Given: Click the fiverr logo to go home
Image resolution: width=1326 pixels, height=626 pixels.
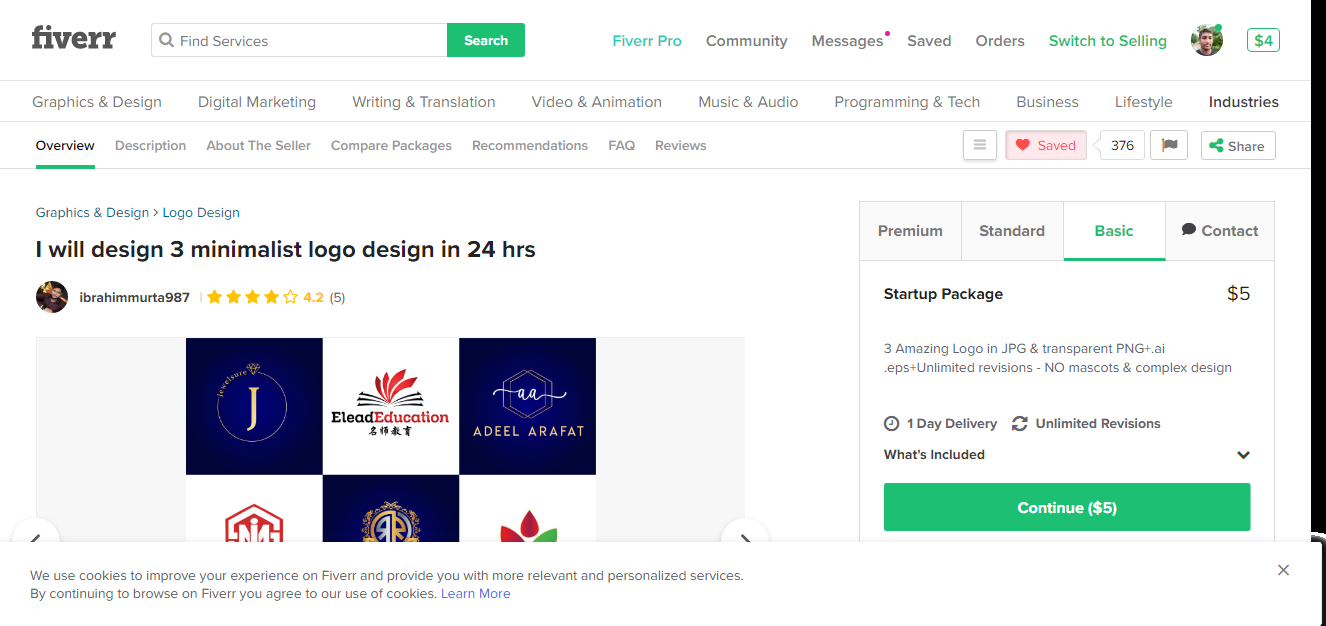Looking at the screenshot, I should [x=73, y=38].
